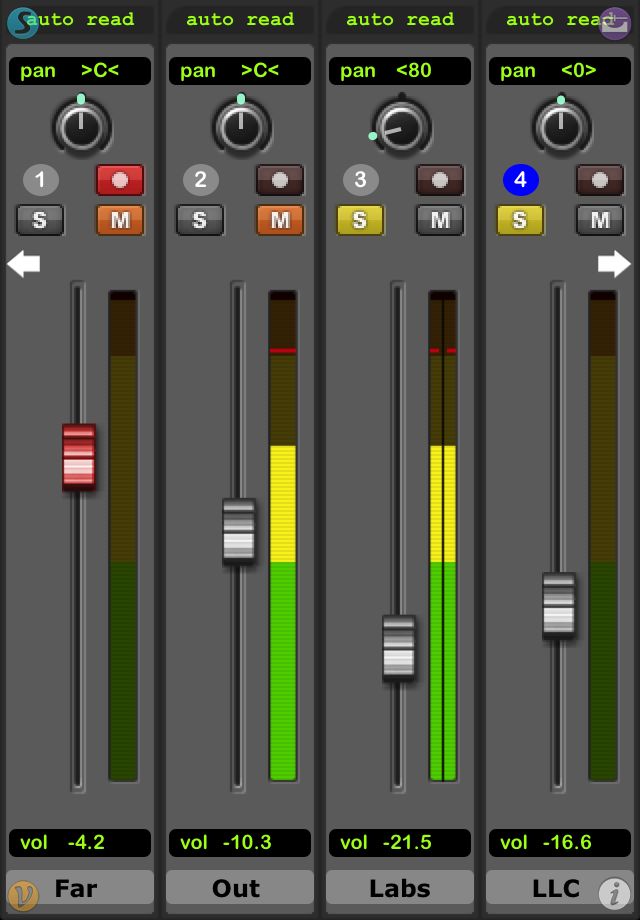Arm record on the Out track

(280, 180)
